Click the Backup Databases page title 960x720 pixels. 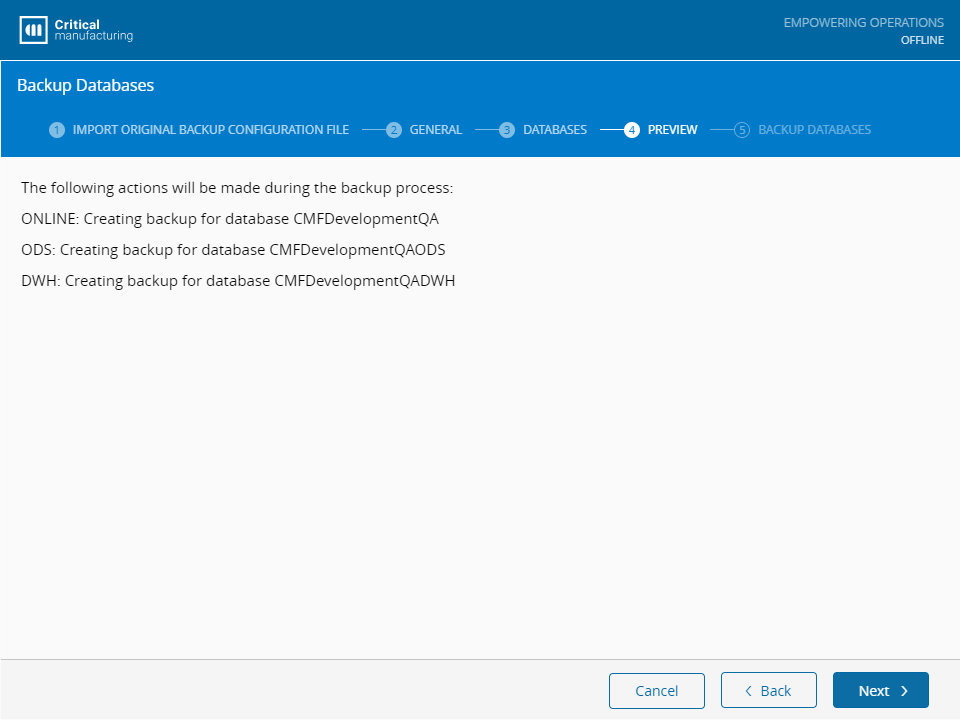click(86, 85)
